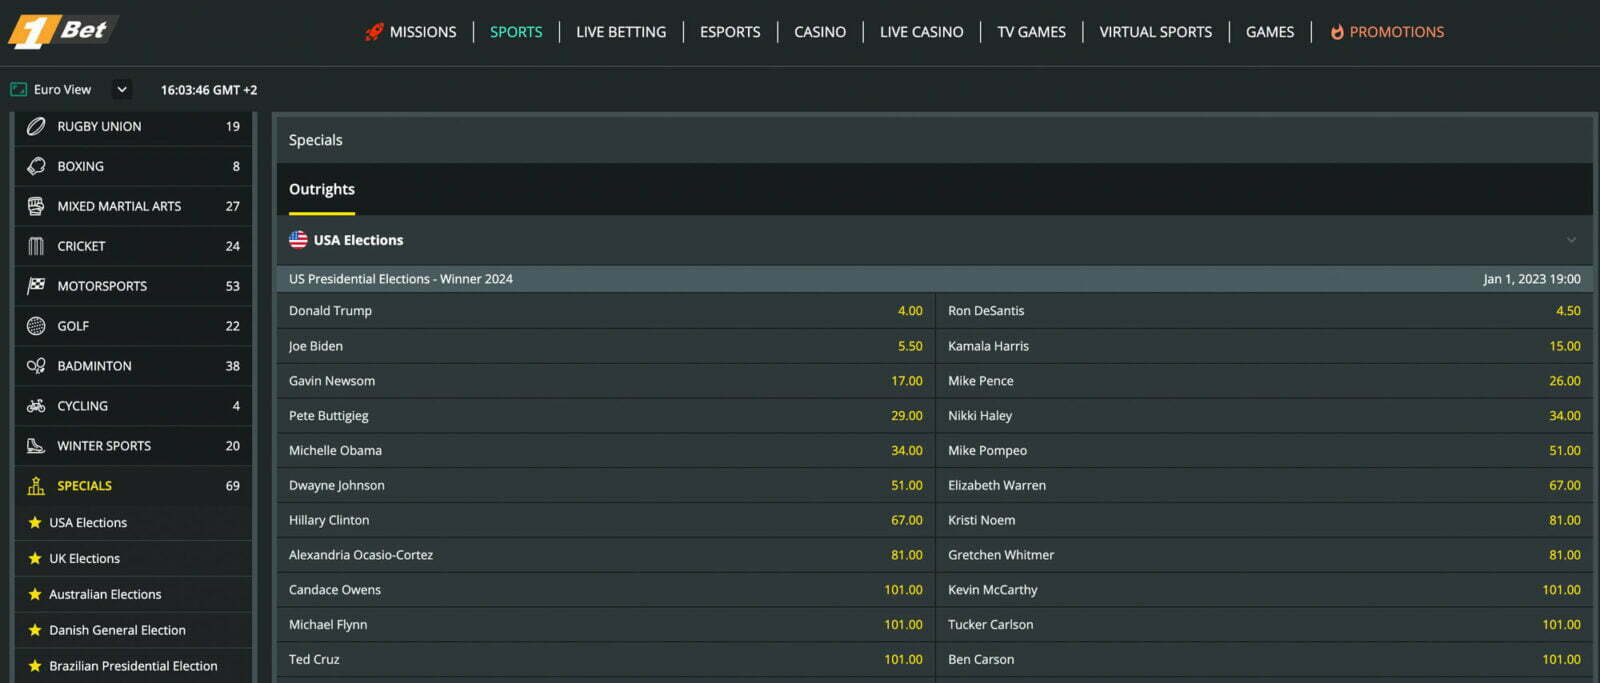This screenshot has width=1600, height=683.
Task: Bet on Dwayne Johnson at 51.00
Action: [605, 486]
